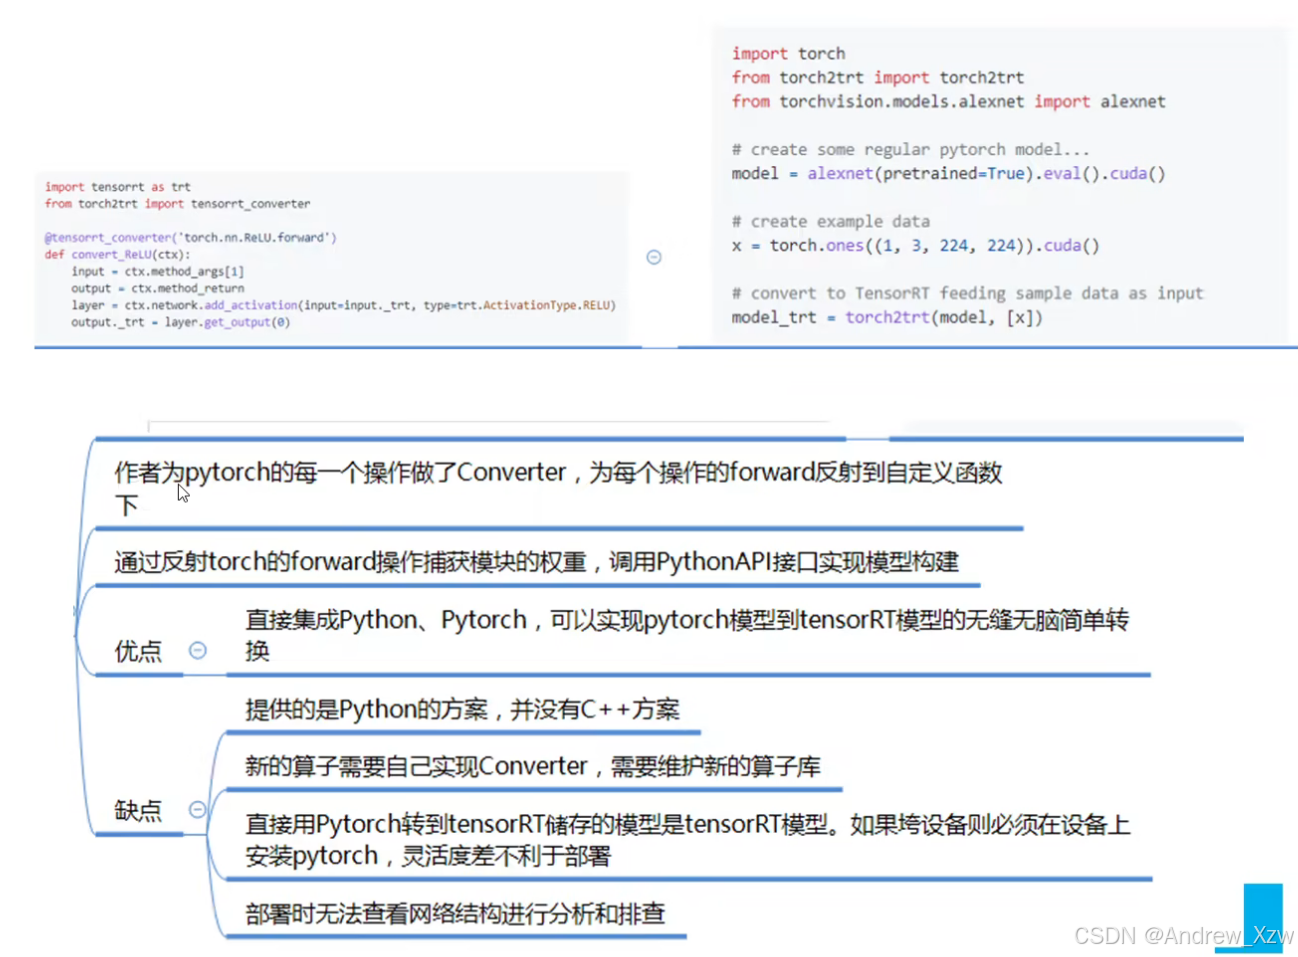The height and width of the screenshot is (957, 1298).
Task: Collapse the code snippet node between the two images
Action: pyautogui.click(x=654, y=257)
